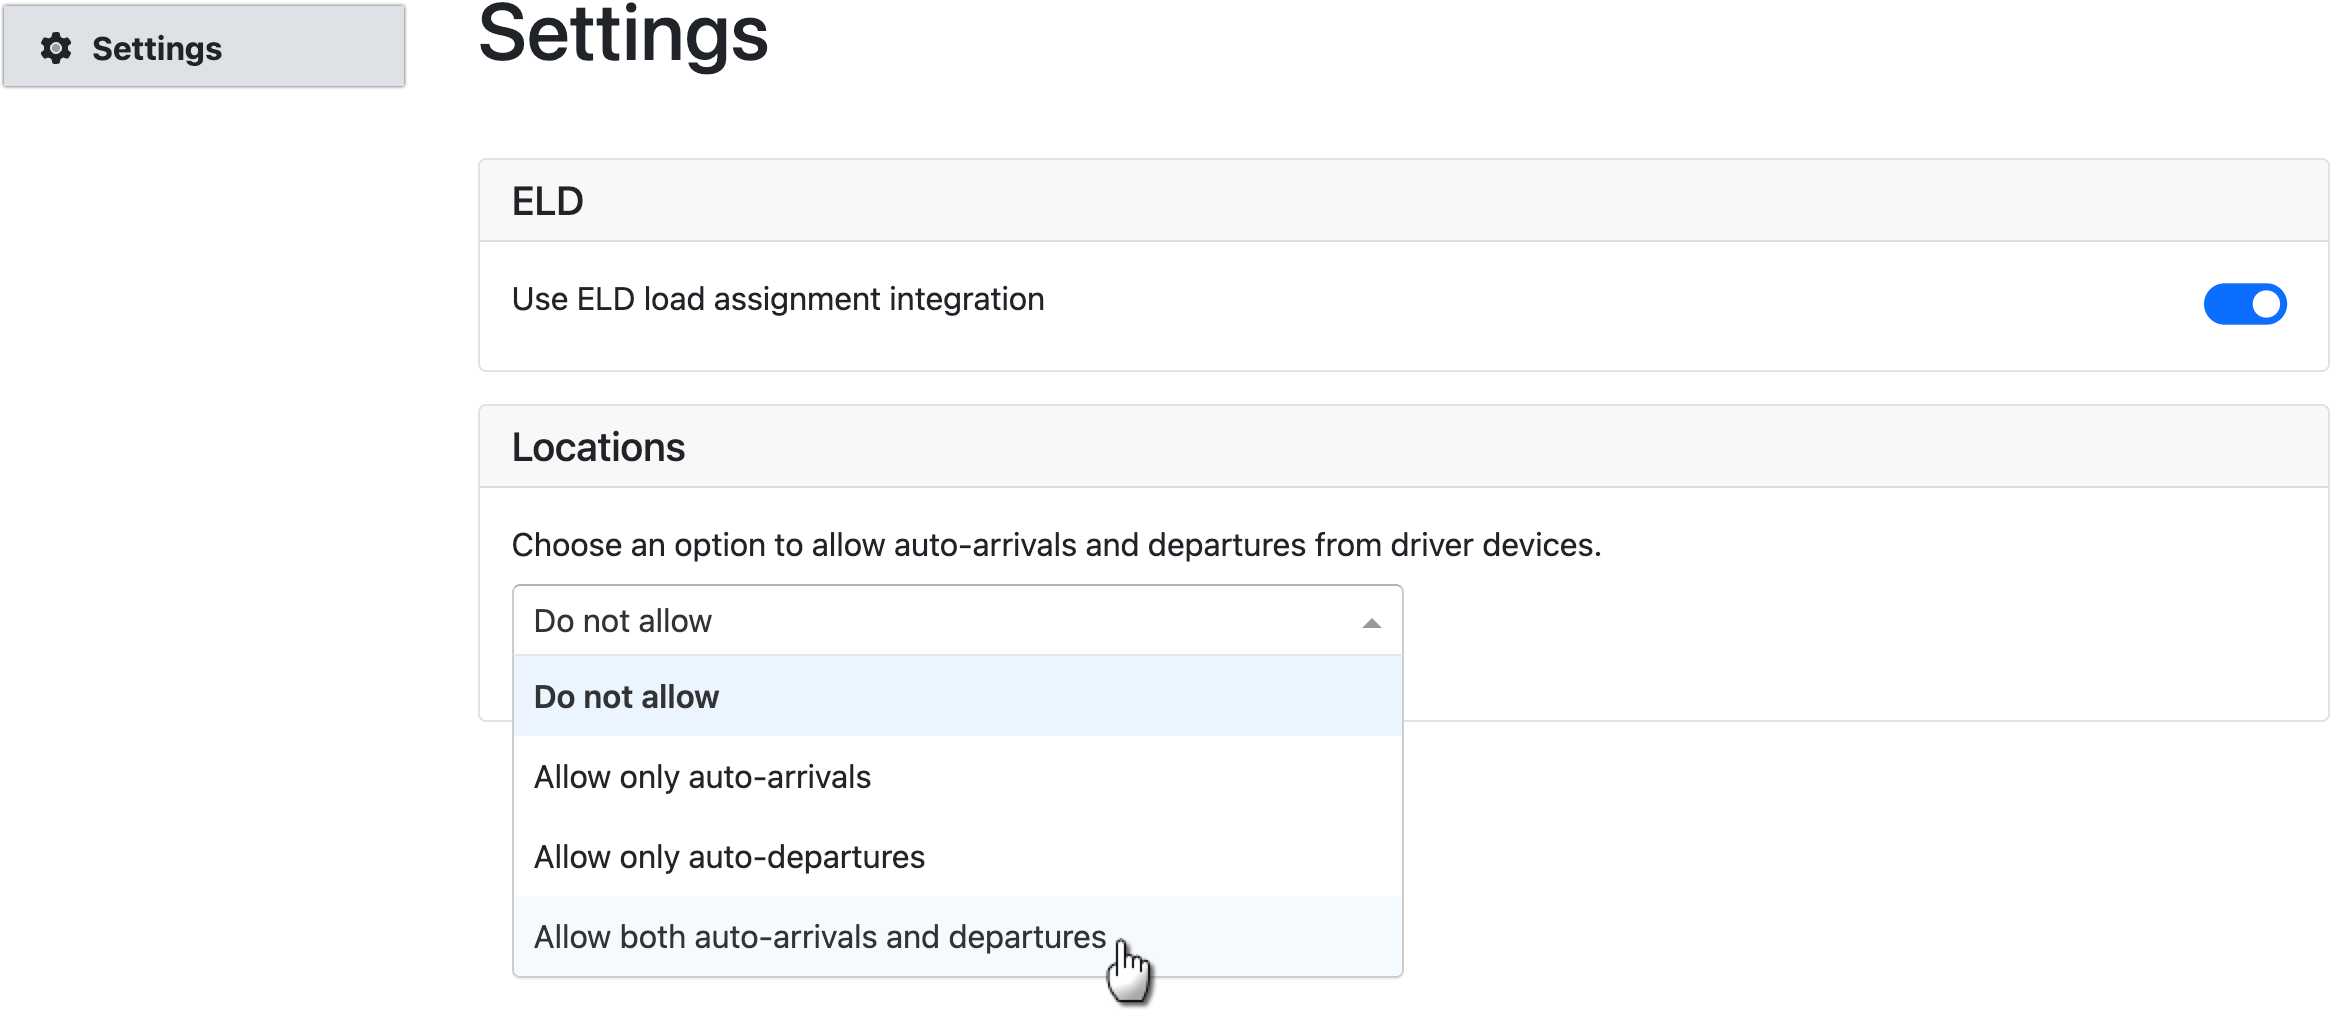Viewport: 2330px width, 1010px height.
Task: Click the Settings label next to the gear
Action: [157, 47]
